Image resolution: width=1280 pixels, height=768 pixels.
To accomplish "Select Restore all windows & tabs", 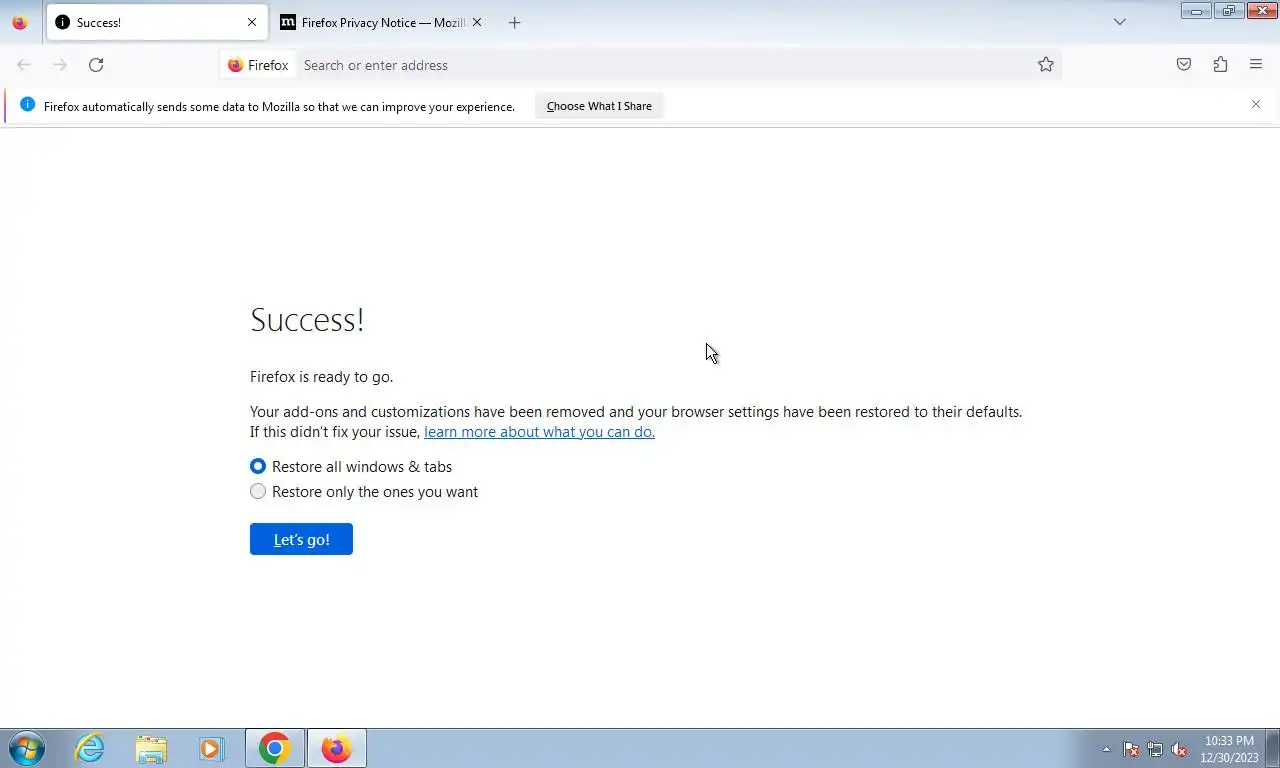I will point(258,466).
